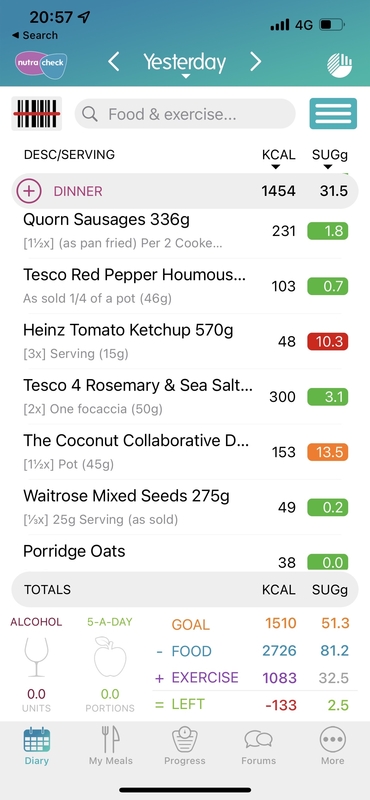This screenshot has width=370, height=800.
Task: Open the Yesterday date dropdown
Action: (x=185, y=65)
